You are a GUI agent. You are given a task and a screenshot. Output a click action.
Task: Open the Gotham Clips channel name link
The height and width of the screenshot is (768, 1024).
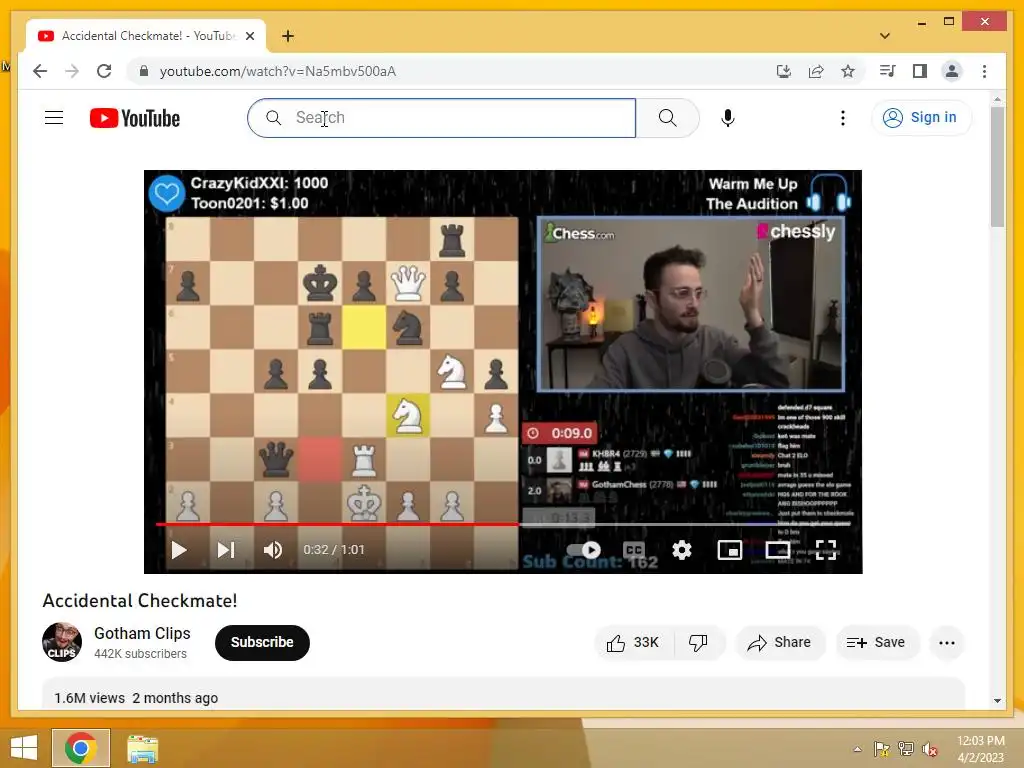point(142,633)
